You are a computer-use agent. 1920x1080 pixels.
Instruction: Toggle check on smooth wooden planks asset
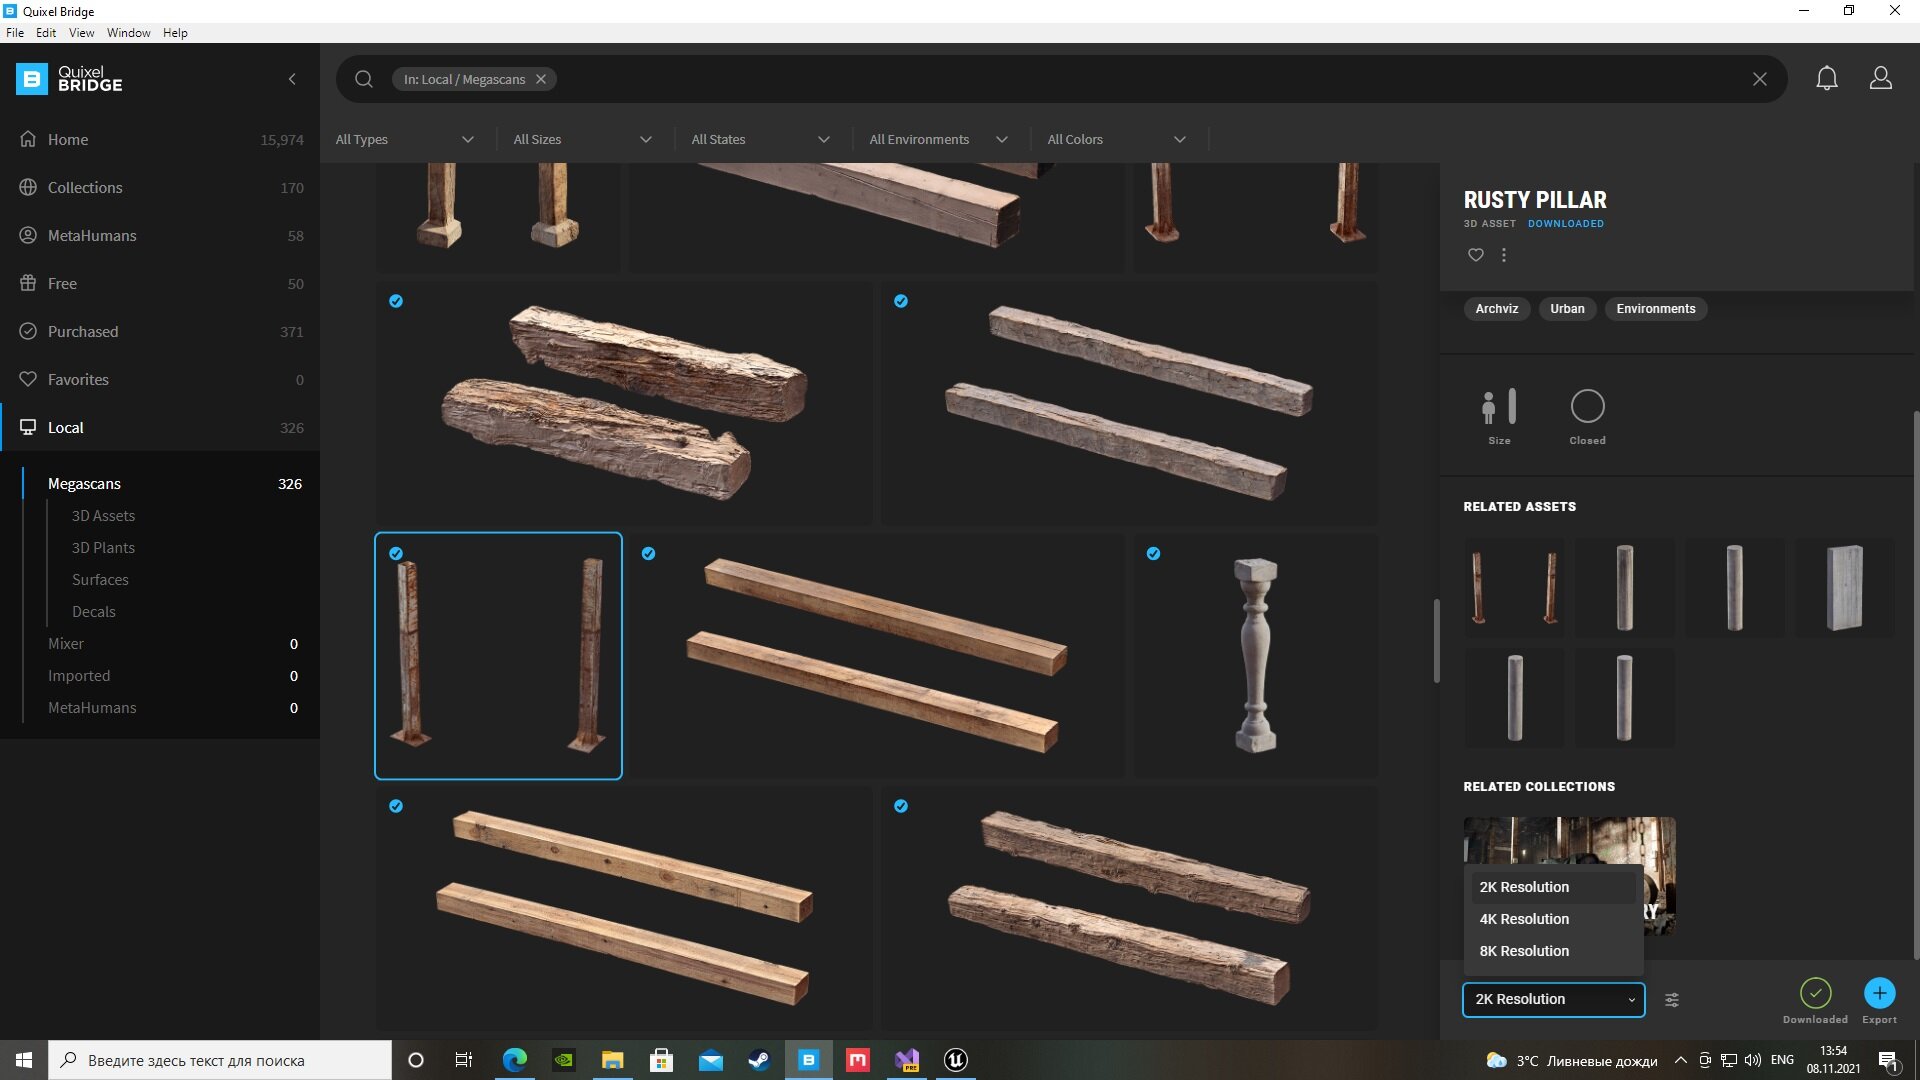pos(649,553)
